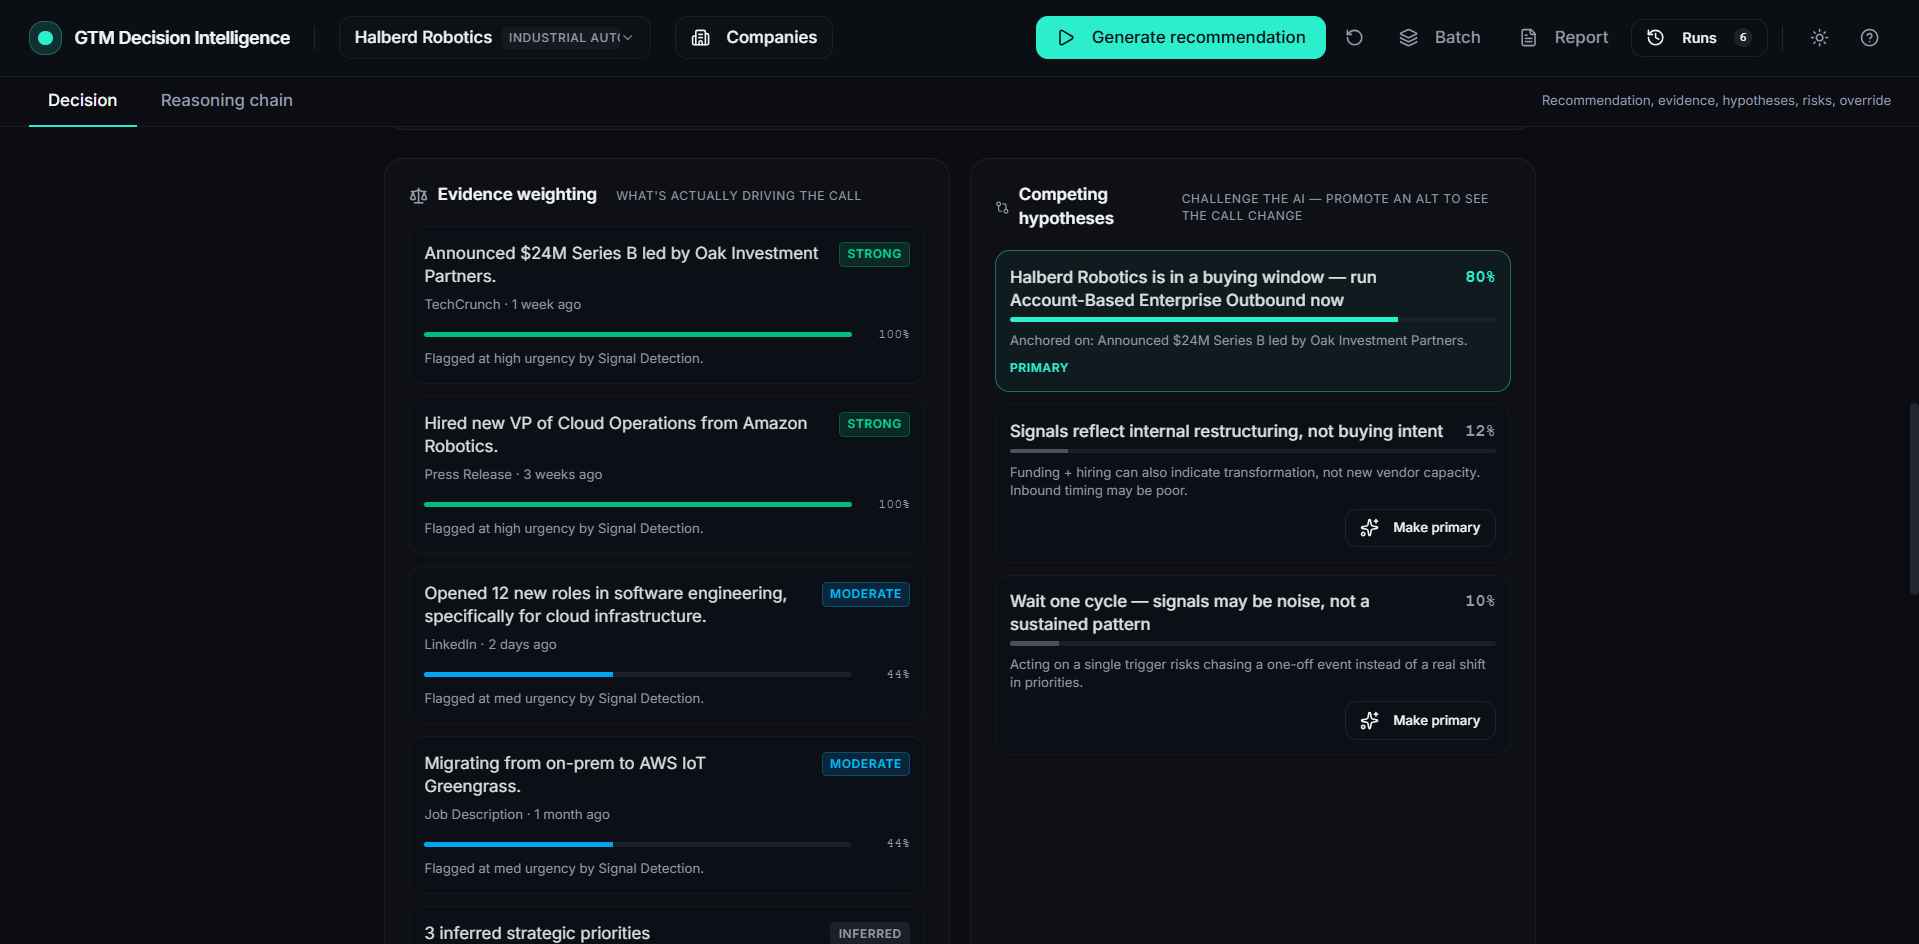Click the 10% value on Wait one cycle hypothesis

coord(1480,601)
